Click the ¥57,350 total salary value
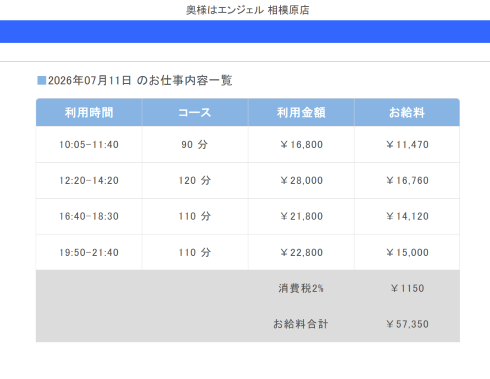The image size is (490, 379). [x=407, y=324]
